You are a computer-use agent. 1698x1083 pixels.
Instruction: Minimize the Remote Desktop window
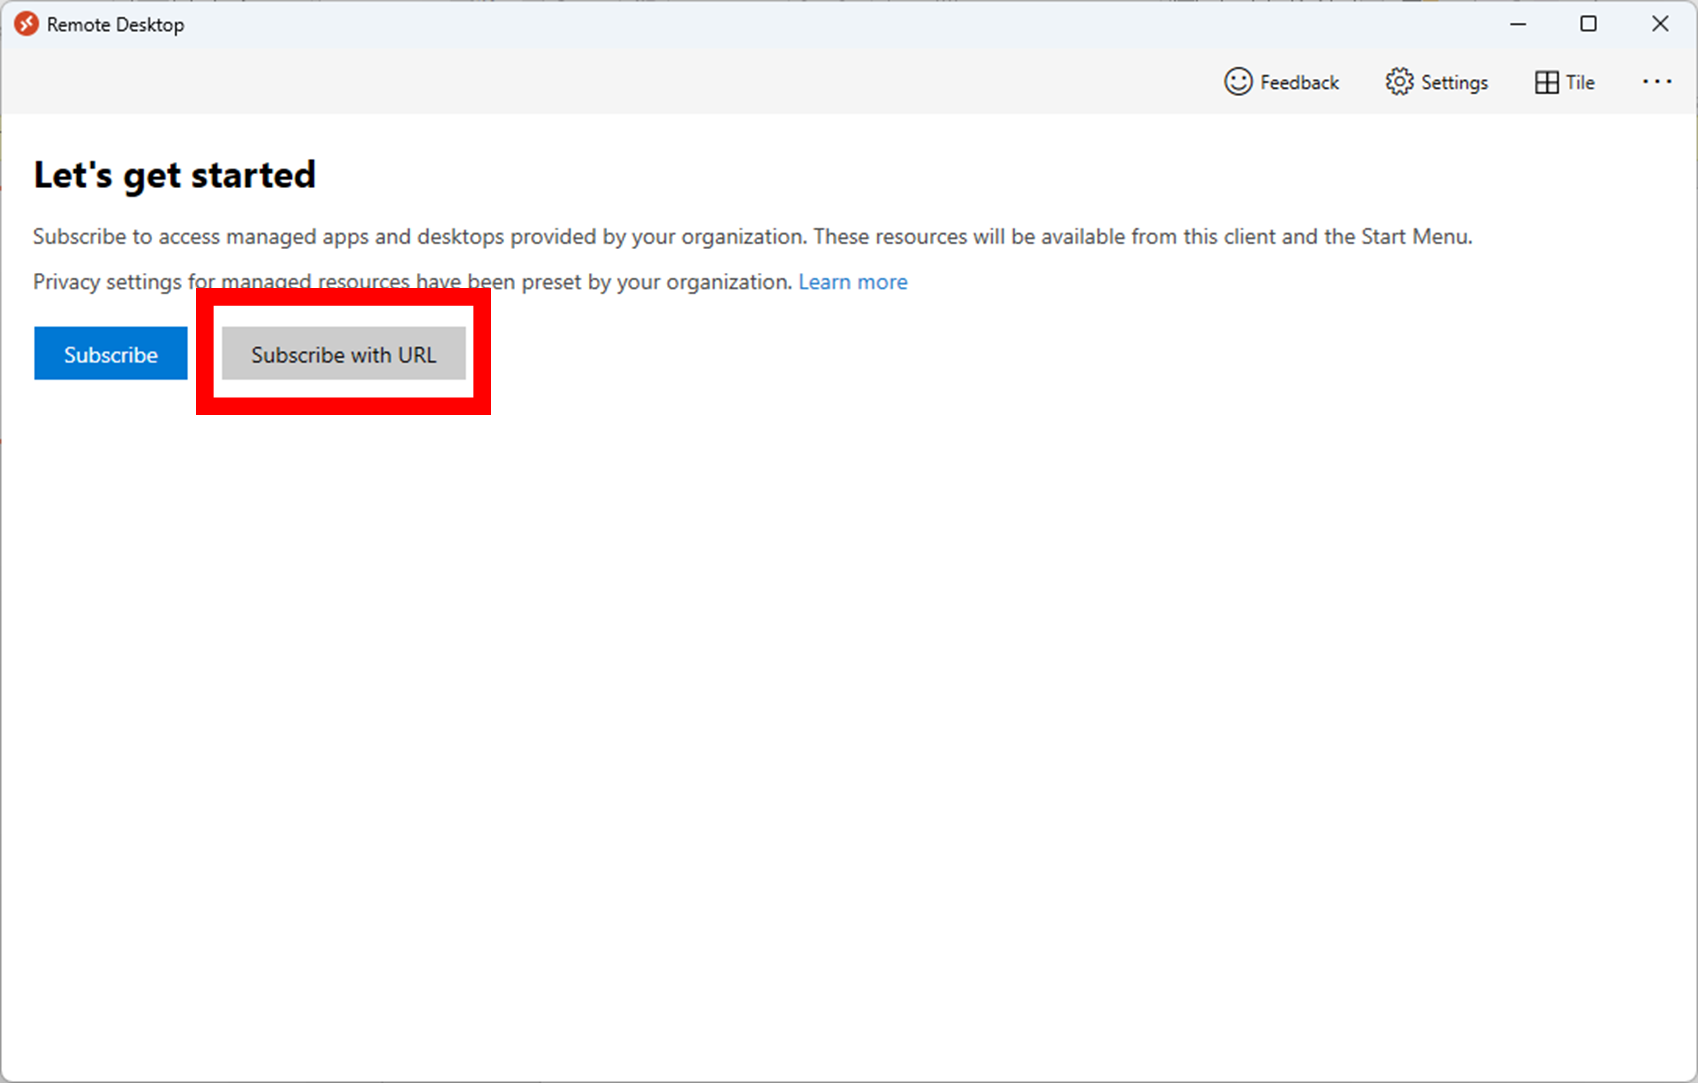1518,24
